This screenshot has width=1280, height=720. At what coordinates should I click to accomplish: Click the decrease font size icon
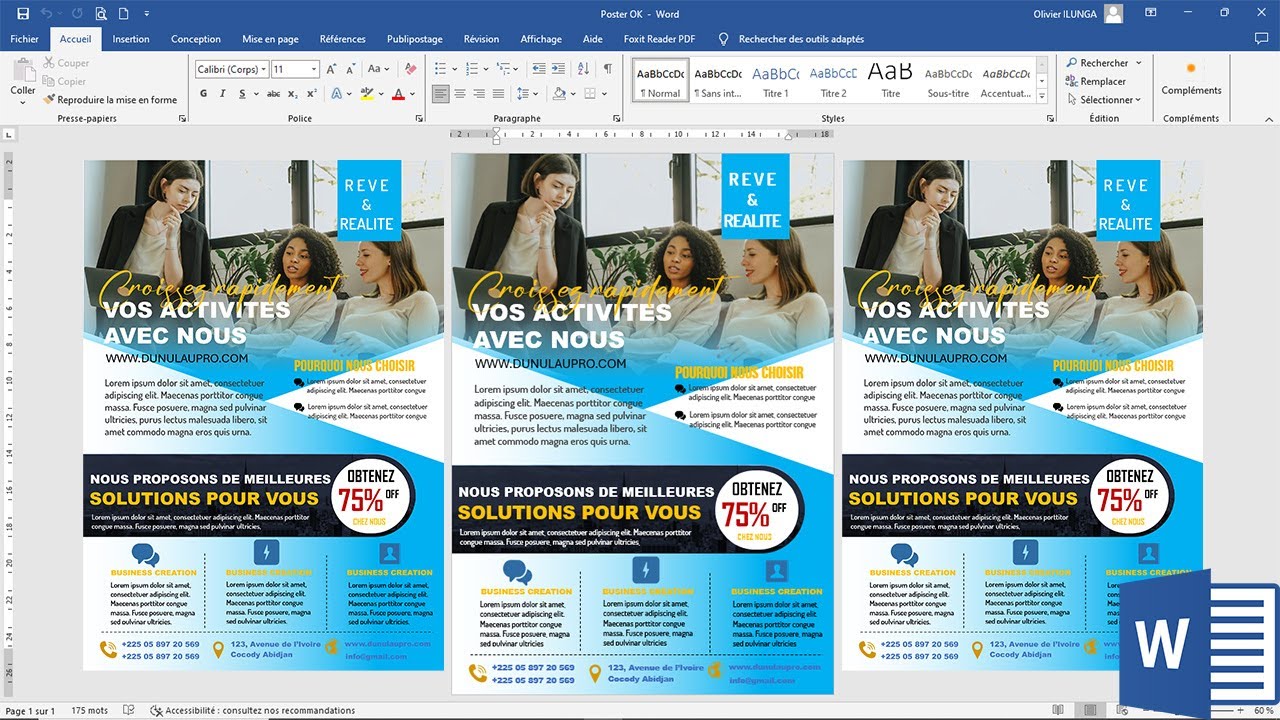(350, 69)
